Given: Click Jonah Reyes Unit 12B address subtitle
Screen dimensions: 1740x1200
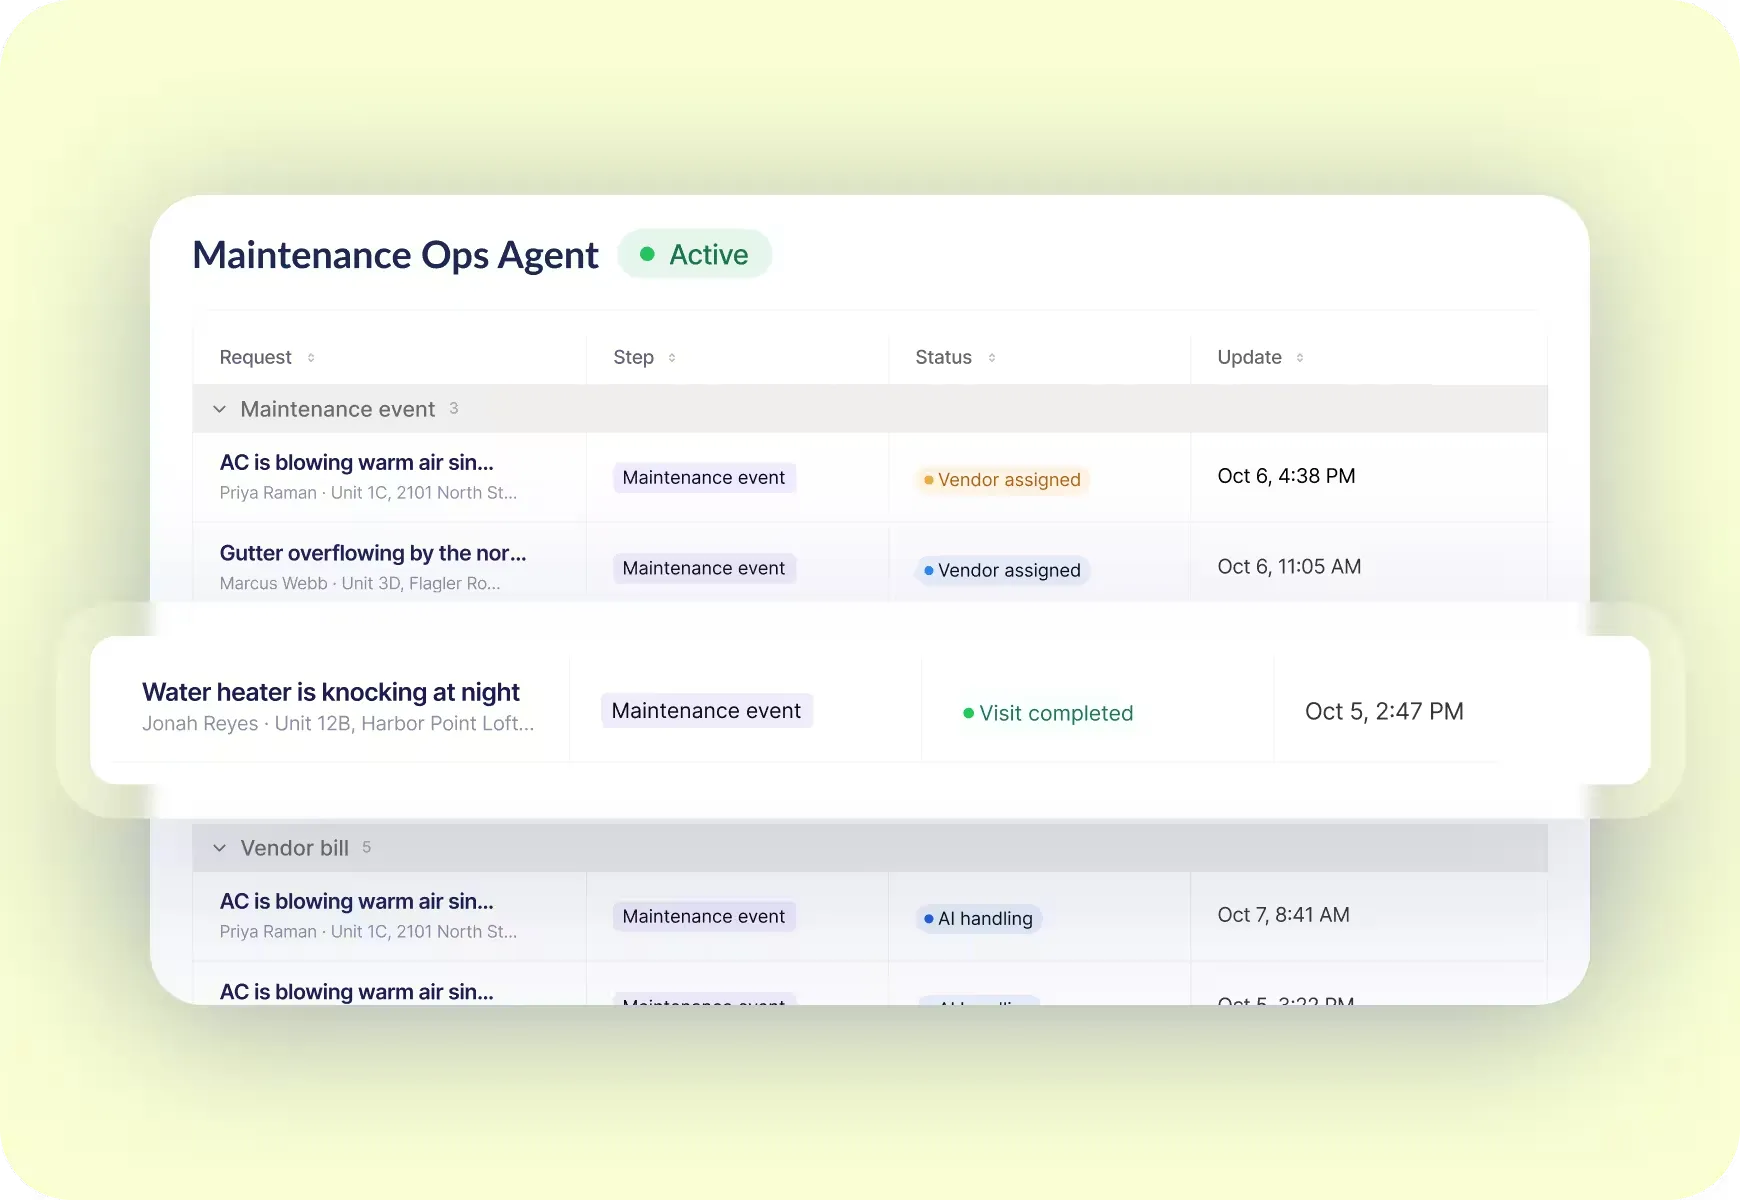Looking at the screenshot, I should (x=338, y=723).
